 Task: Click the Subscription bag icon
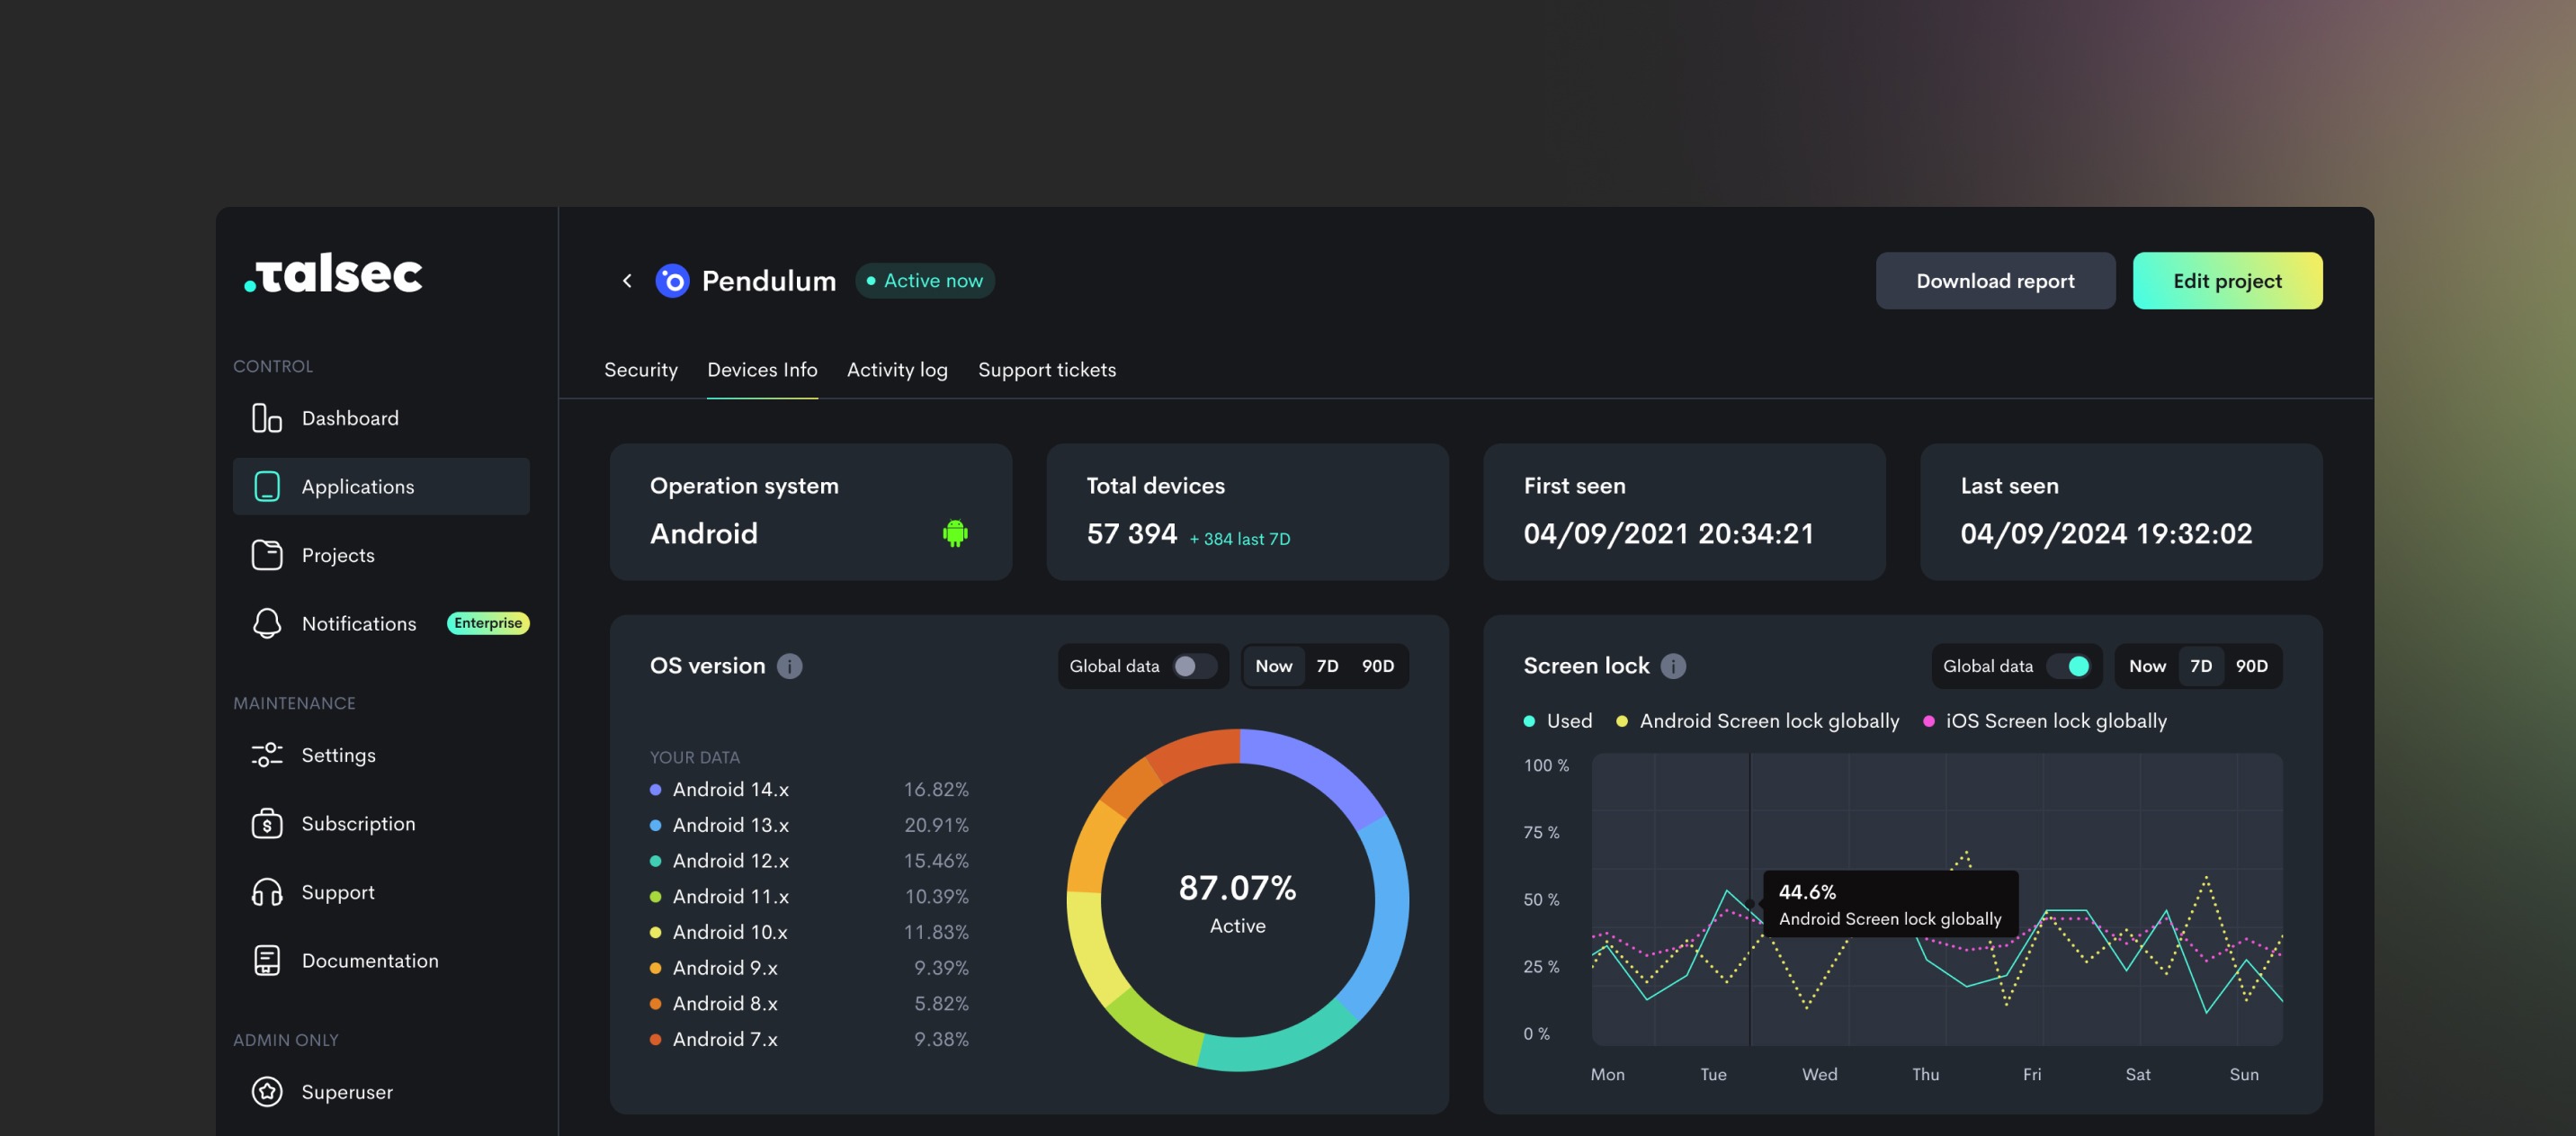266,823
